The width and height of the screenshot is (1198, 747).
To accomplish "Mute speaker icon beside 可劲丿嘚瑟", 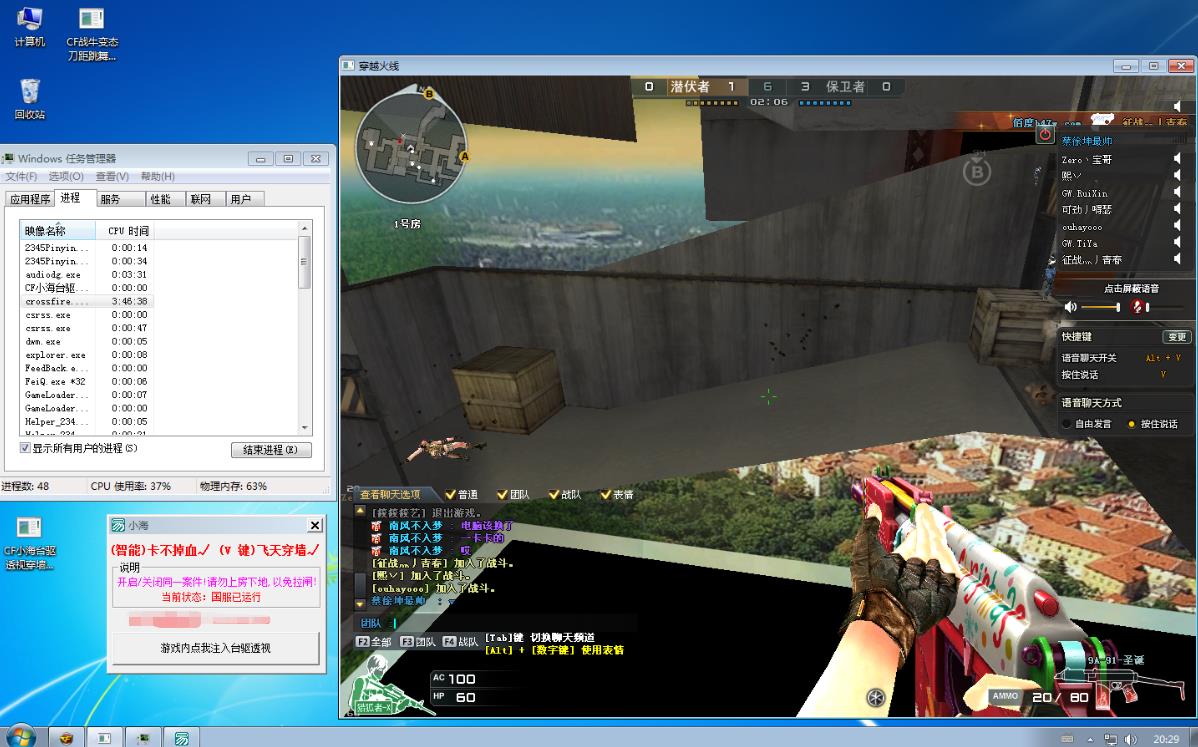I will pyautogui.click(x=1177, y=209).
